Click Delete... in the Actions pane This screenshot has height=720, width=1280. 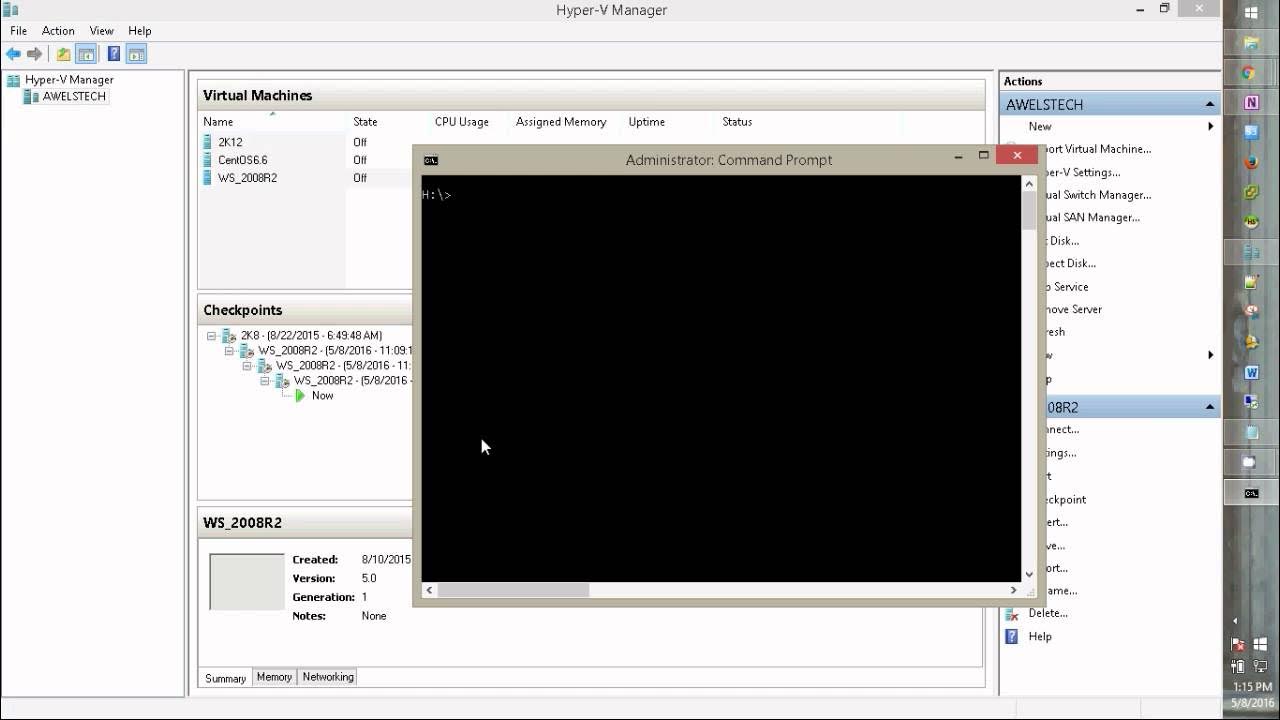click(x=1048, y=614)
